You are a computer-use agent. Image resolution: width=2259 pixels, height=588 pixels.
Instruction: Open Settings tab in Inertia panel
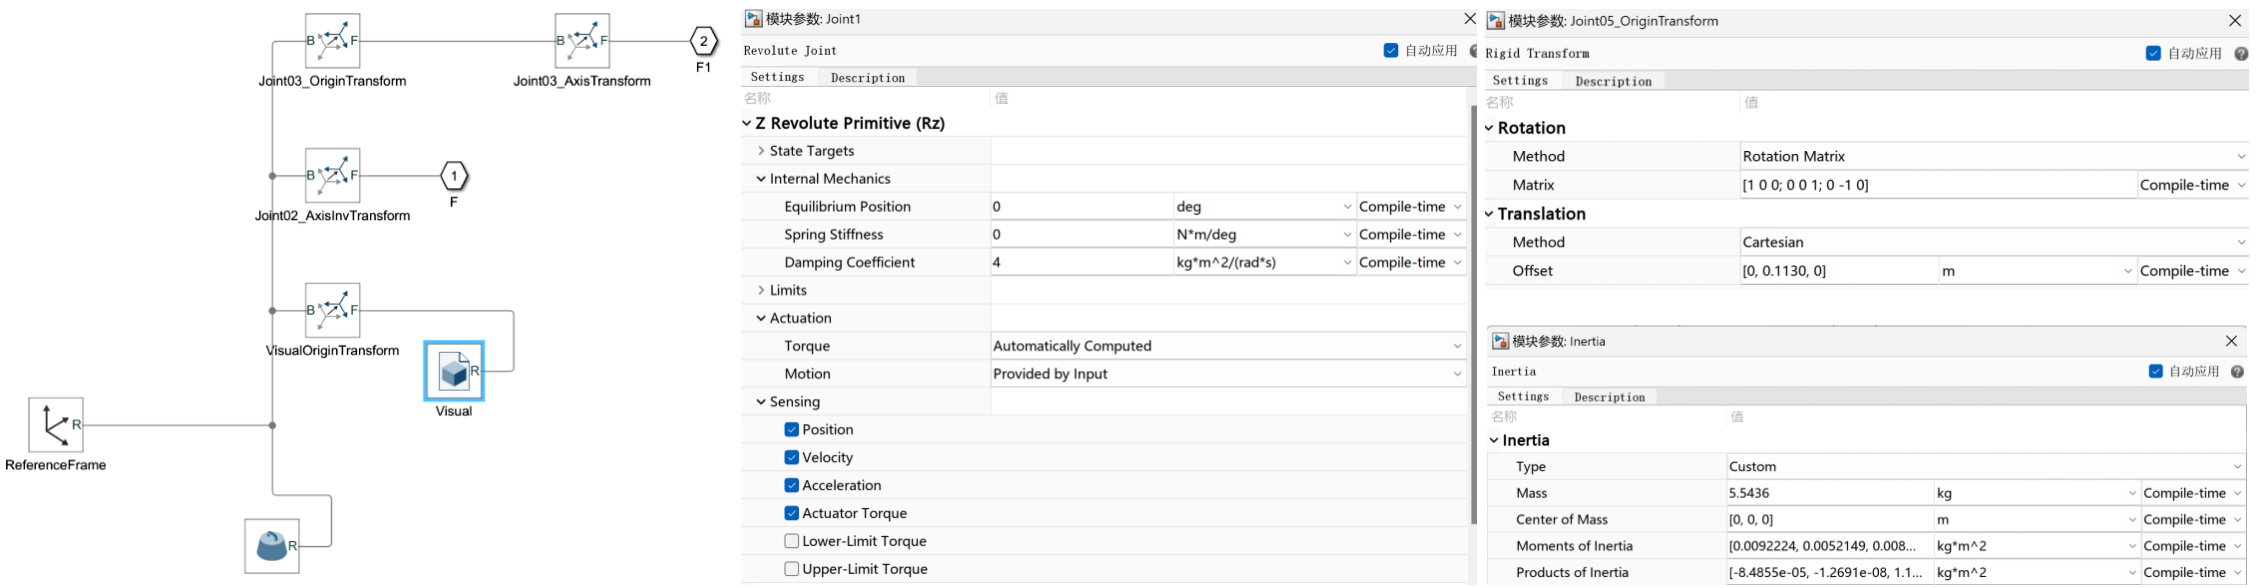pos(1522,397)
